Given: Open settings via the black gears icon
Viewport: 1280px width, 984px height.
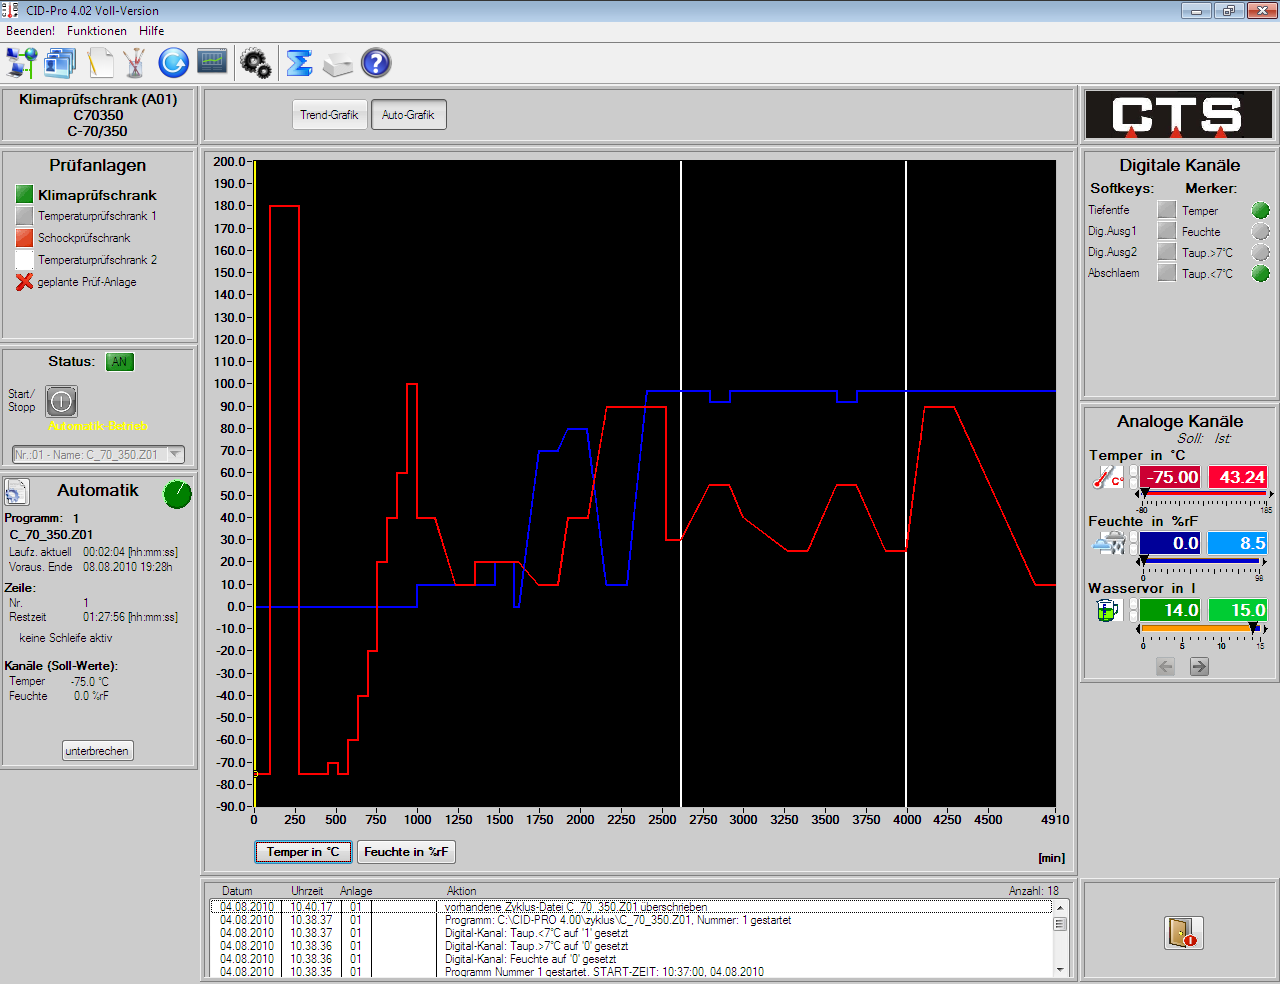Looking at the screenshot, I should [256, 64].
